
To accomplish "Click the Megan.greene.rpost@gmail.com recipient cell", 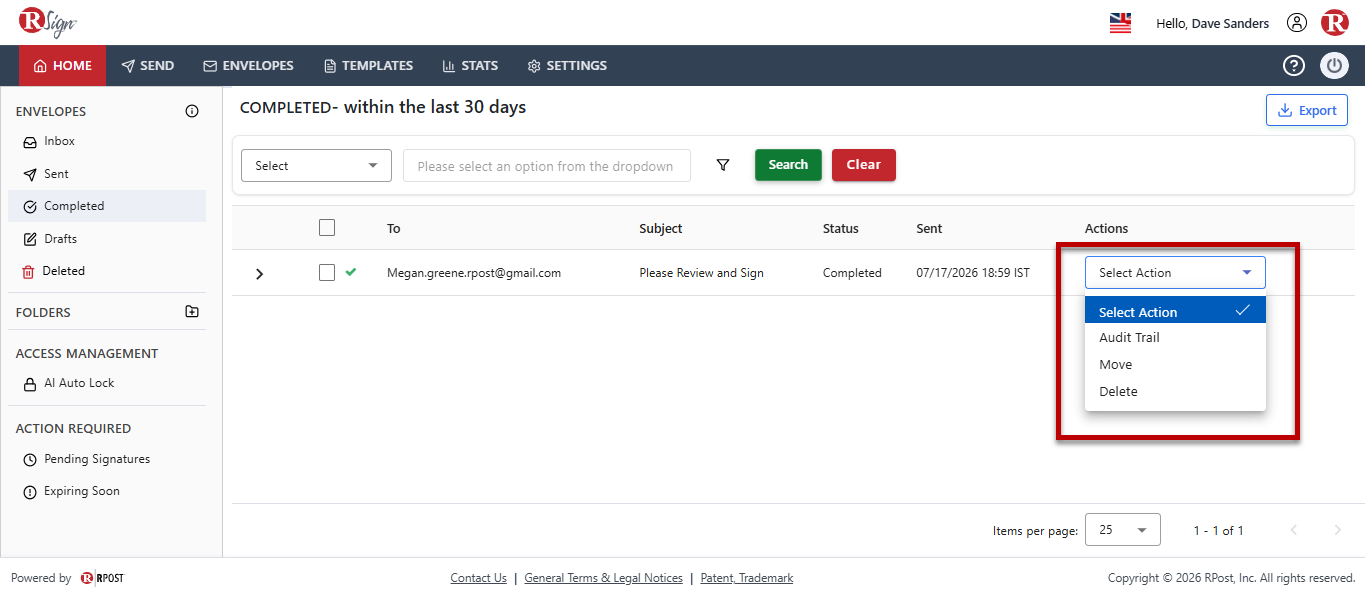I will pos(474,273).
